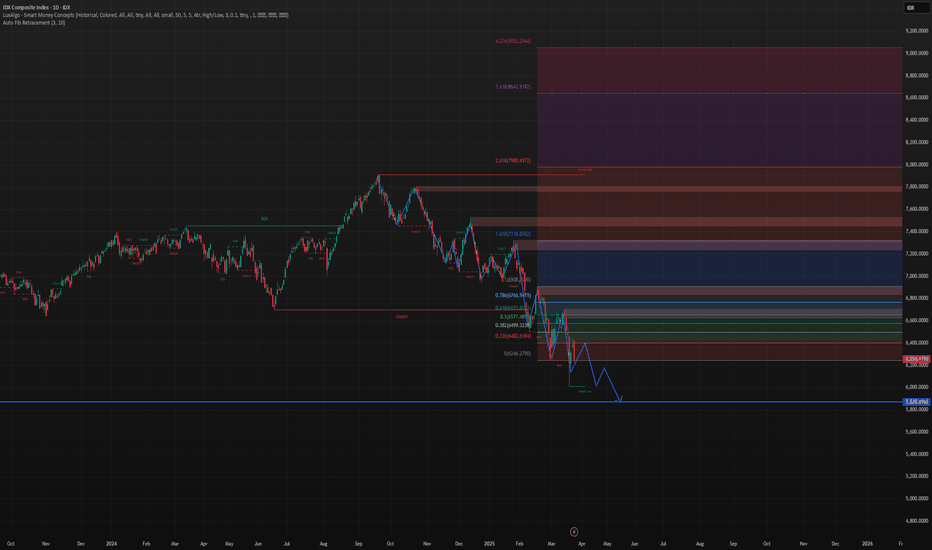Screen dimensions: 932x550
Task: Click the 4,800.0000 price axis label
Action: pyautogui.click(x=917, y=521)
